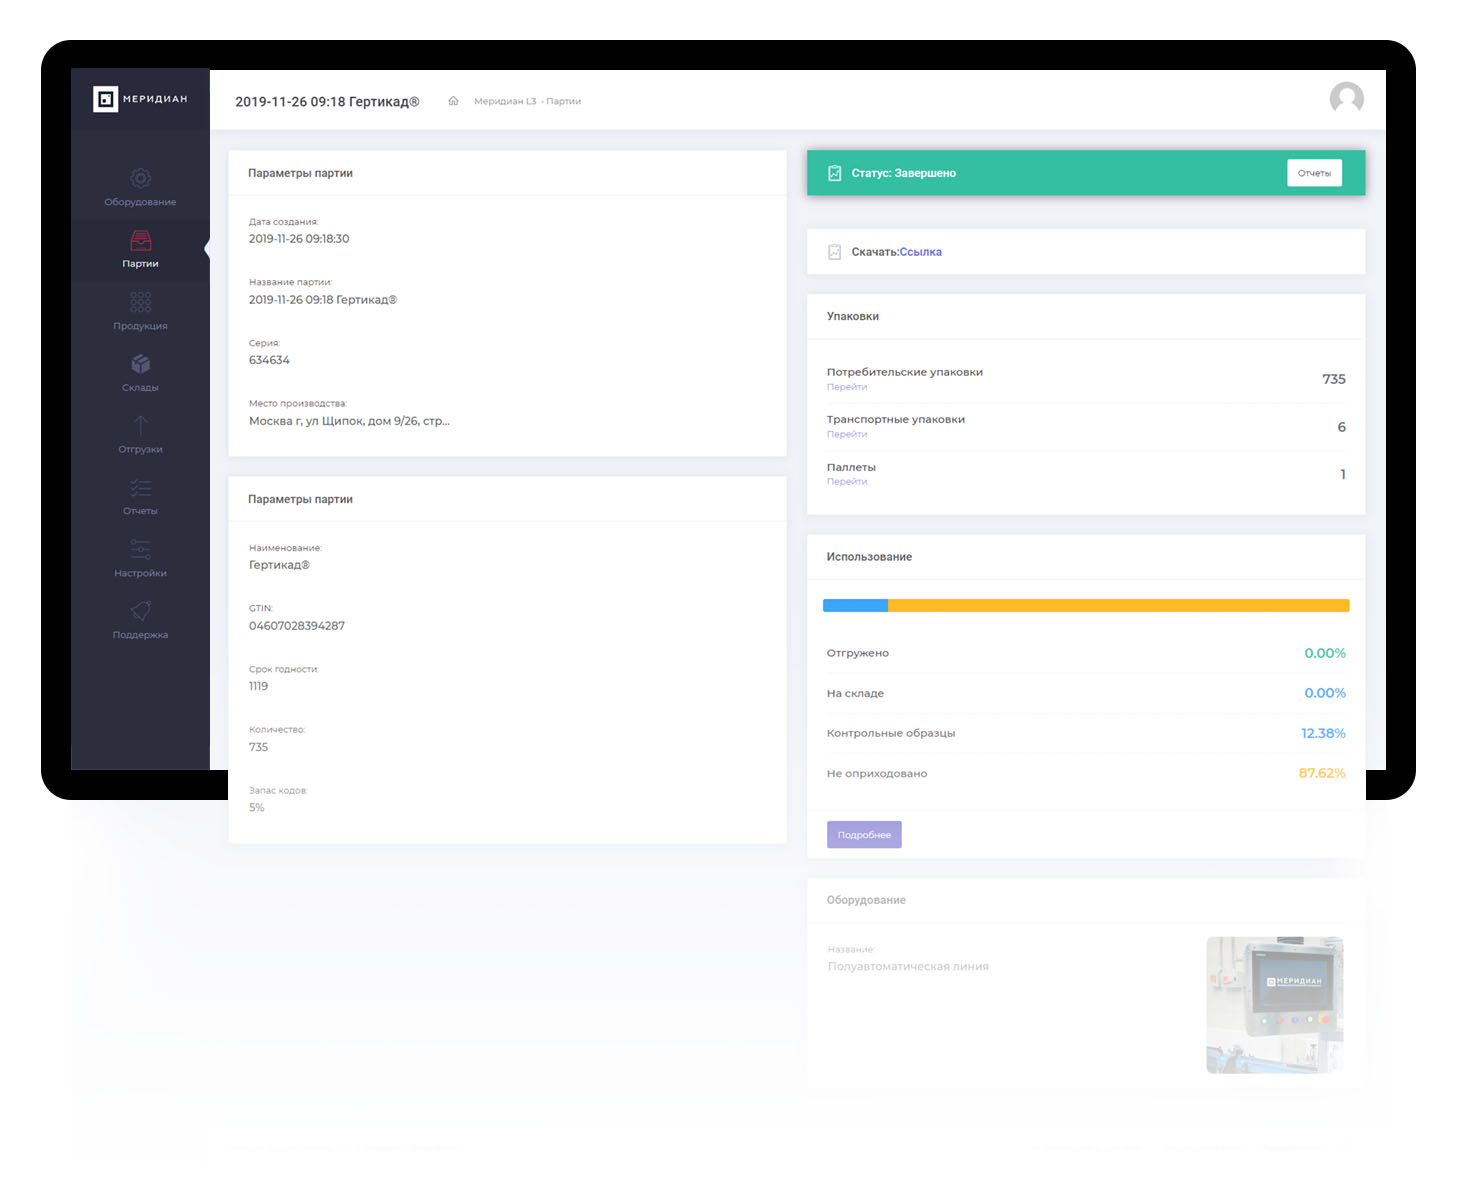Open the Отчеты checklist icon
1460x1191 pixels.
tap(140, 488)
